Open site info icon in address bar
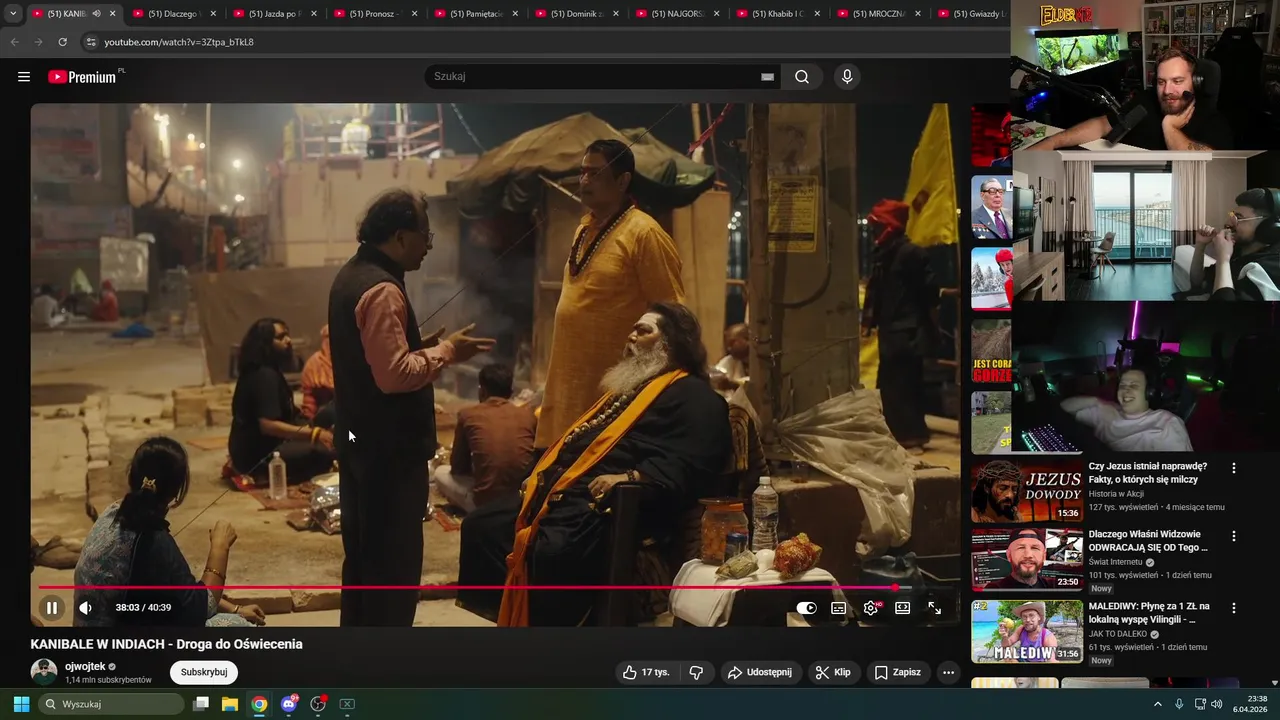Screen dimensions: 1280x720 (91, 42)
